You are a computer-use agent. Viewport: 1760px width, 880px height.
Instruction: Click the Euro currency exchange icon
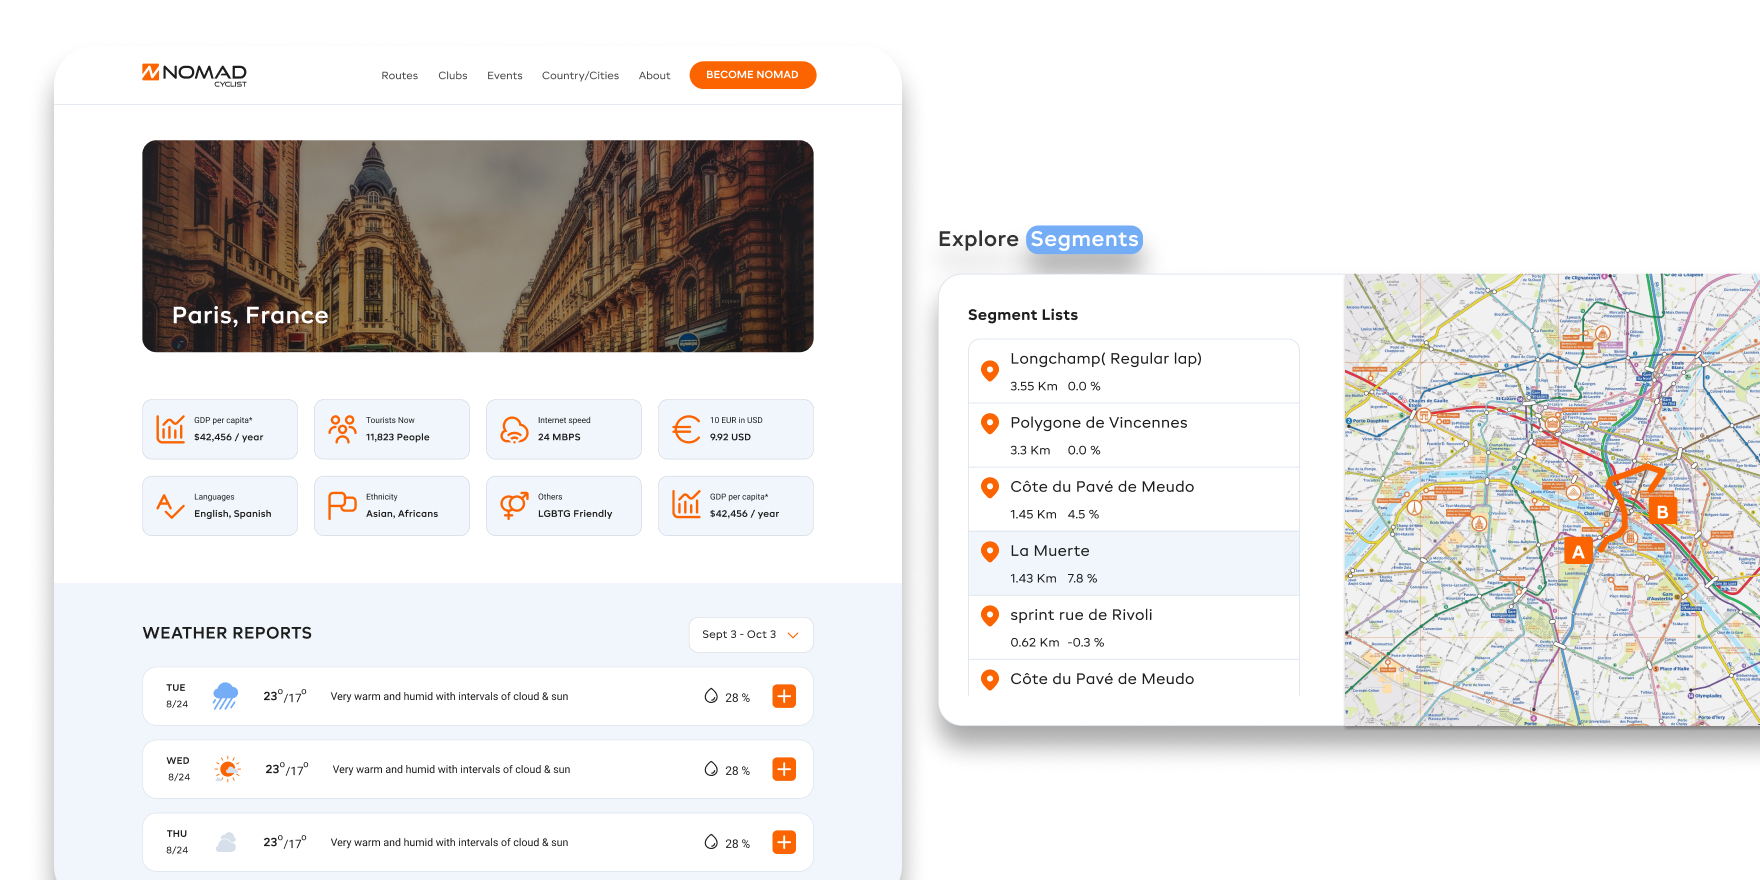686,429
